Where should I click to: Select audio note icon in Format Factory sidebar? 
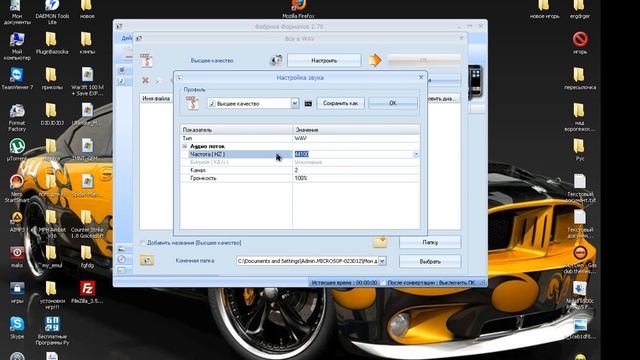coord(122,81)
